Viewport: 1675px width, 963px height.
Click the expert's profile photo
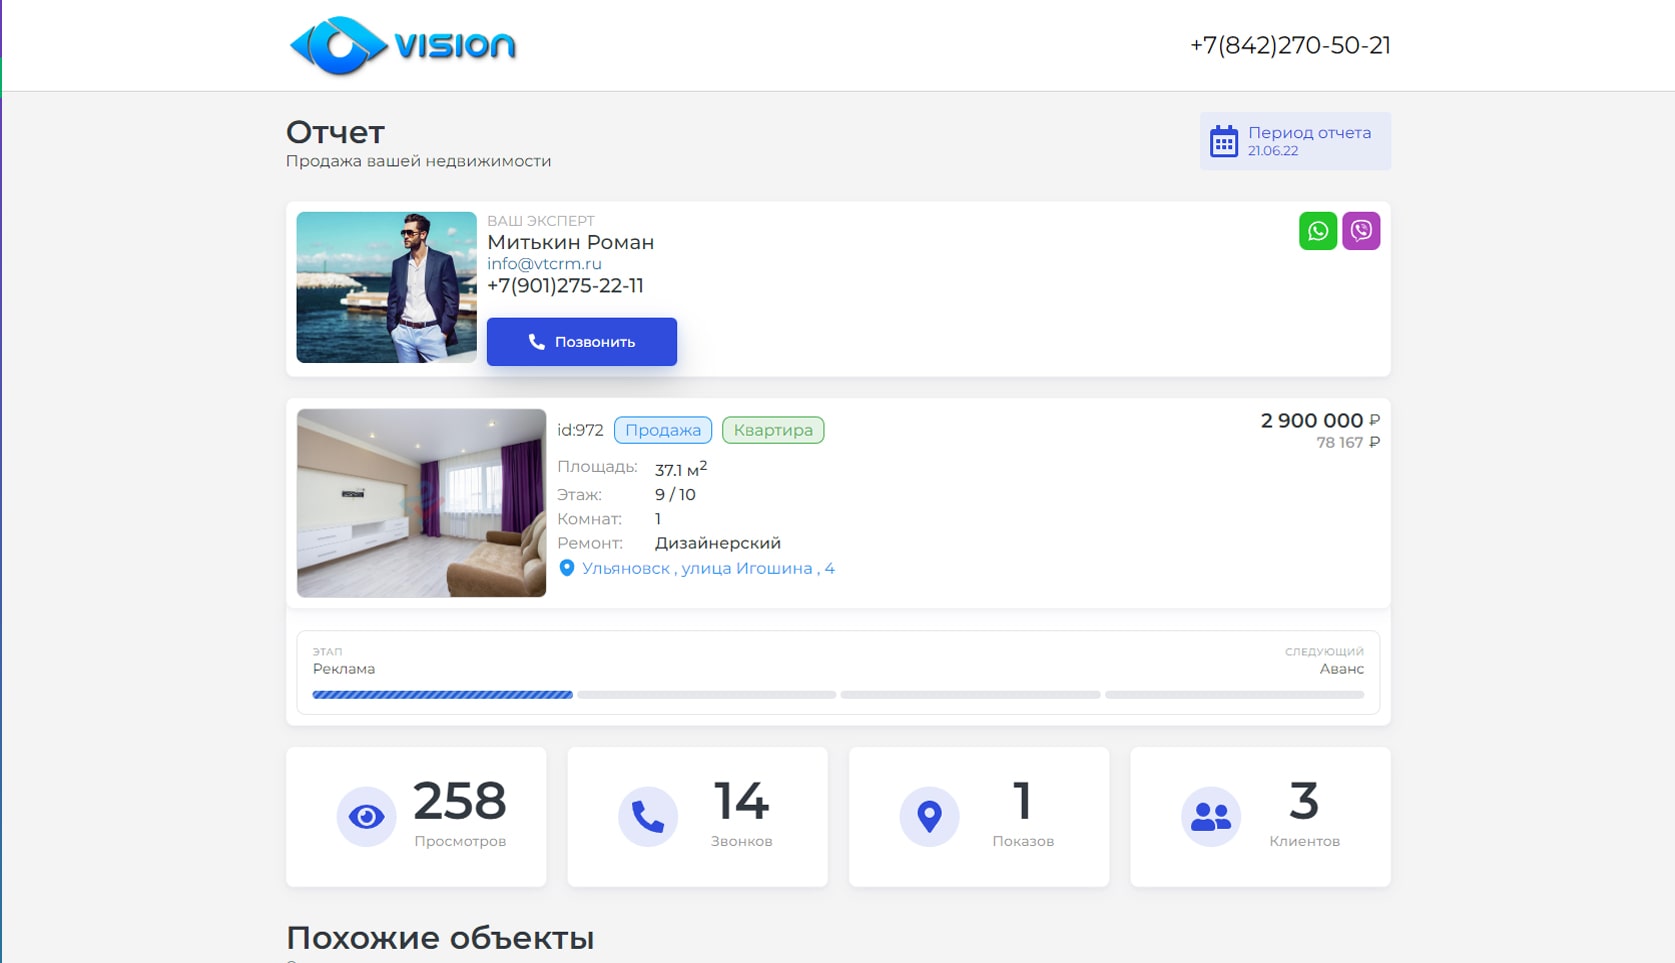click(386, 287)
